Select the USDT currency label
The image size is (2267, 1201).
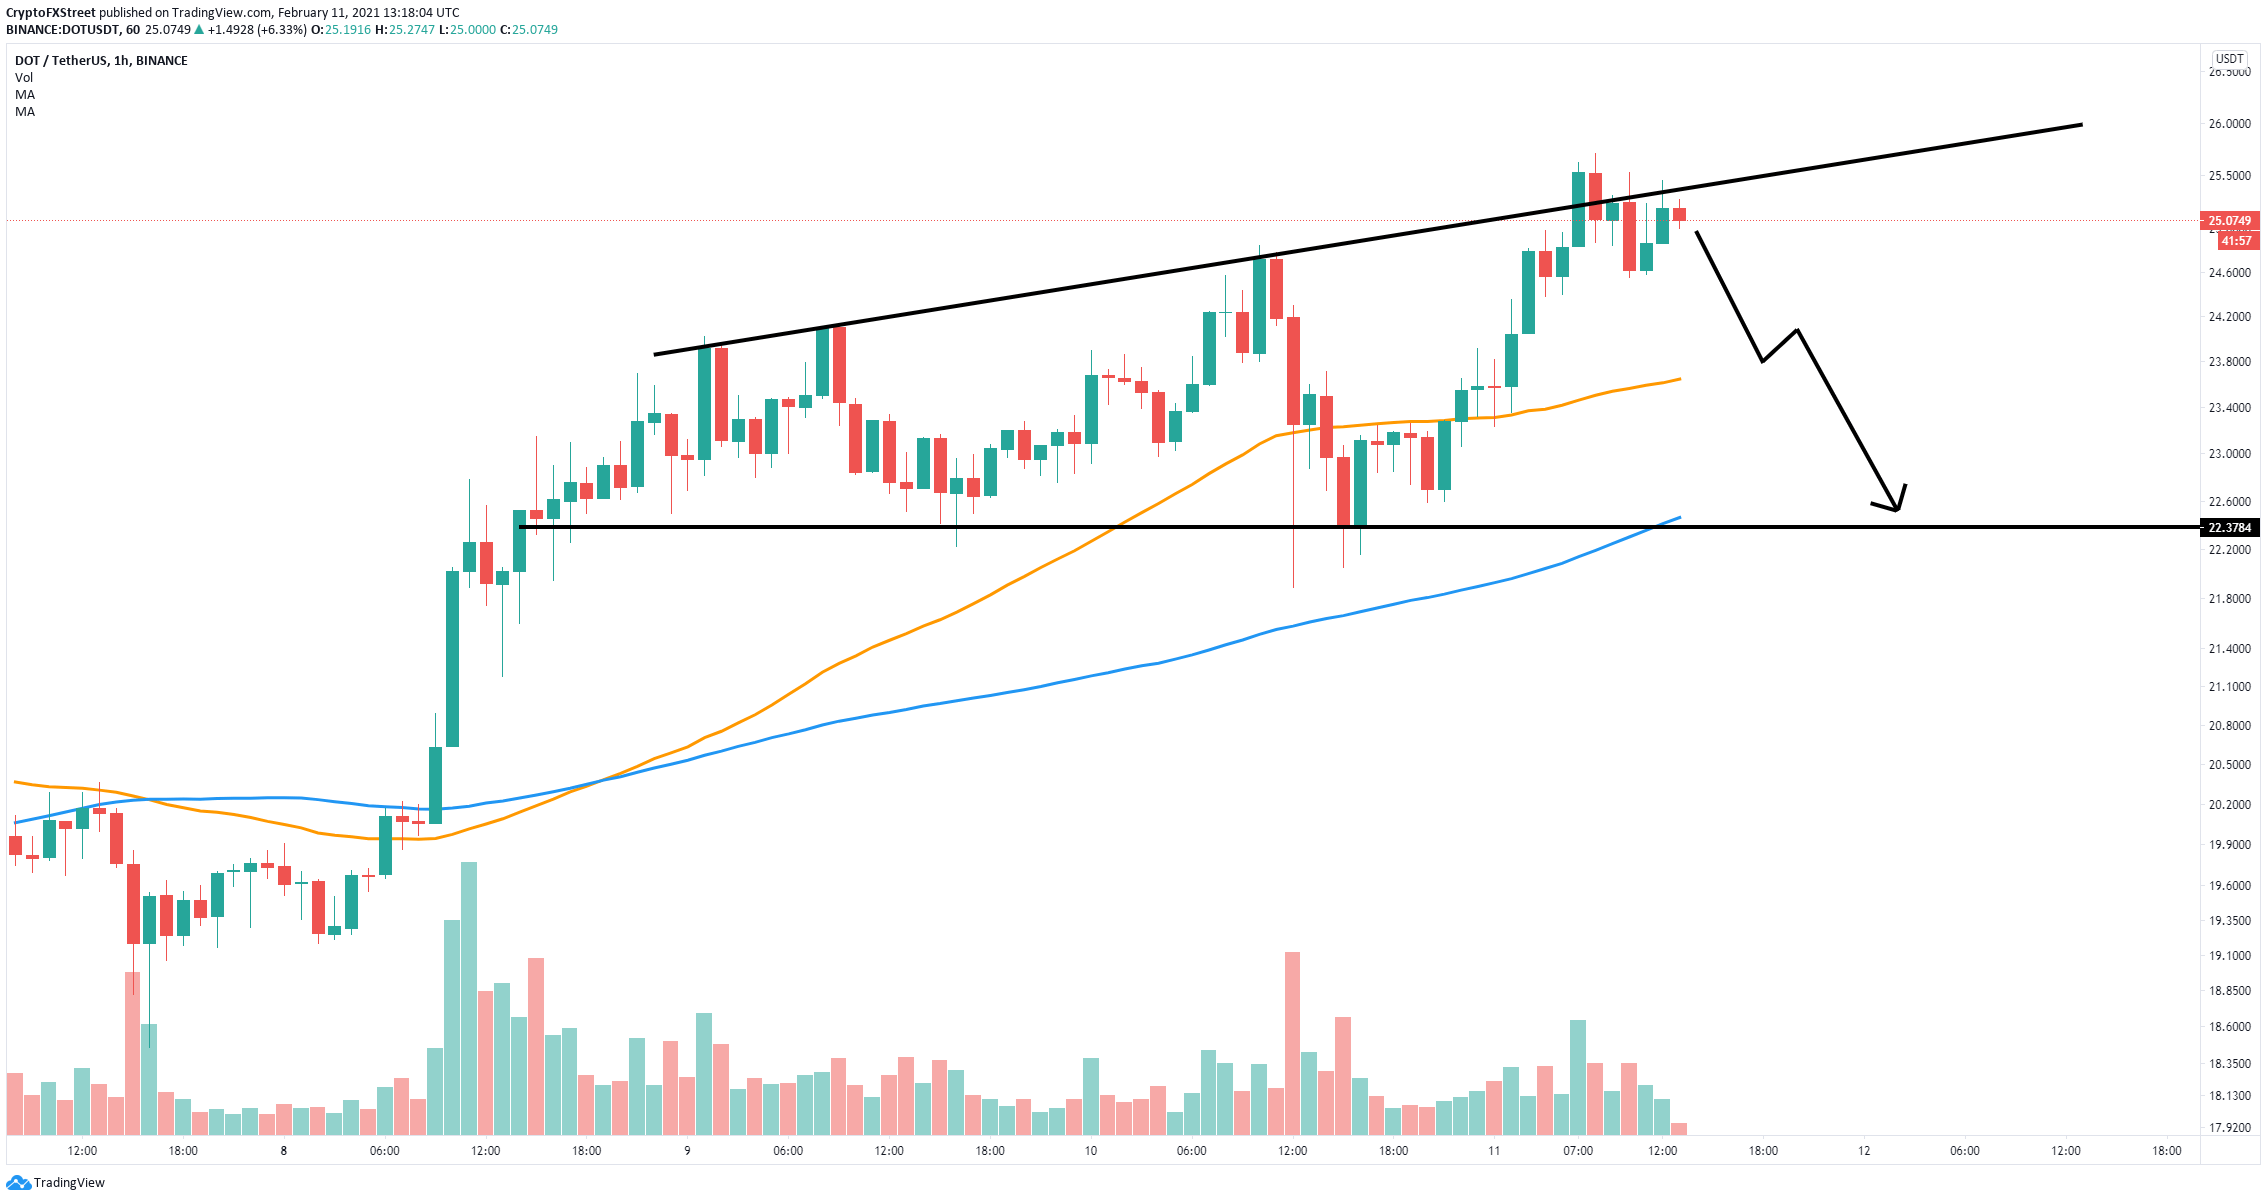[2229, 59]
